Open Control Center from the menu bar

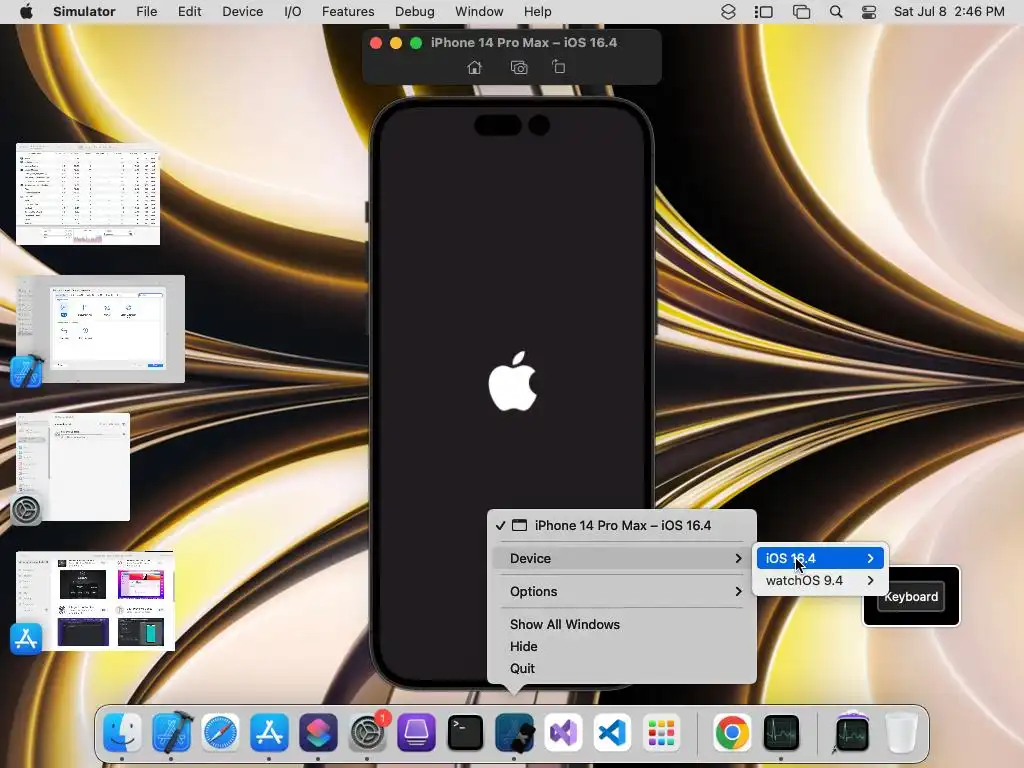(x=869, y=12)
